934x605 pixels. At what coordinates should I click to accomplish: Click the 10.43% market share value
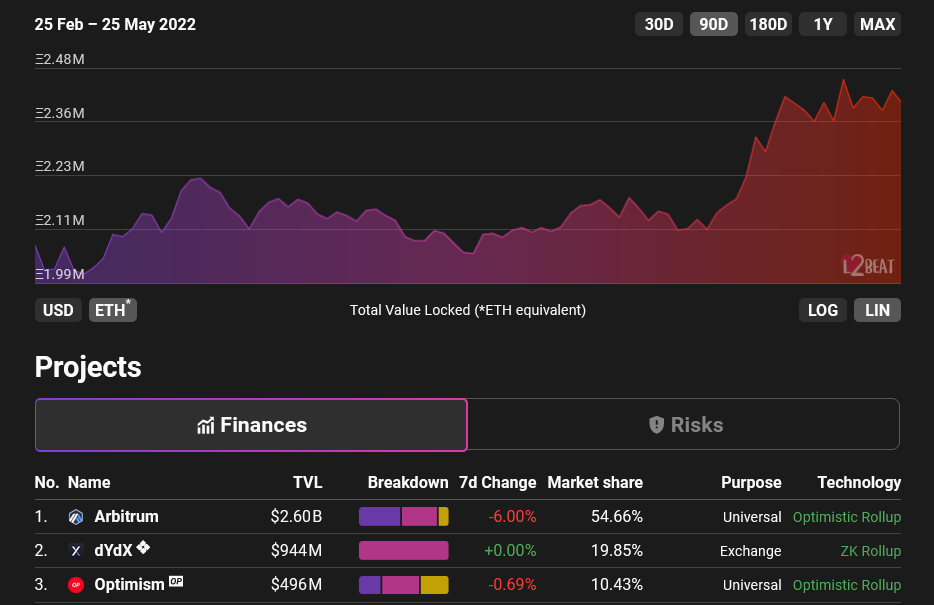tap(617, 584)
